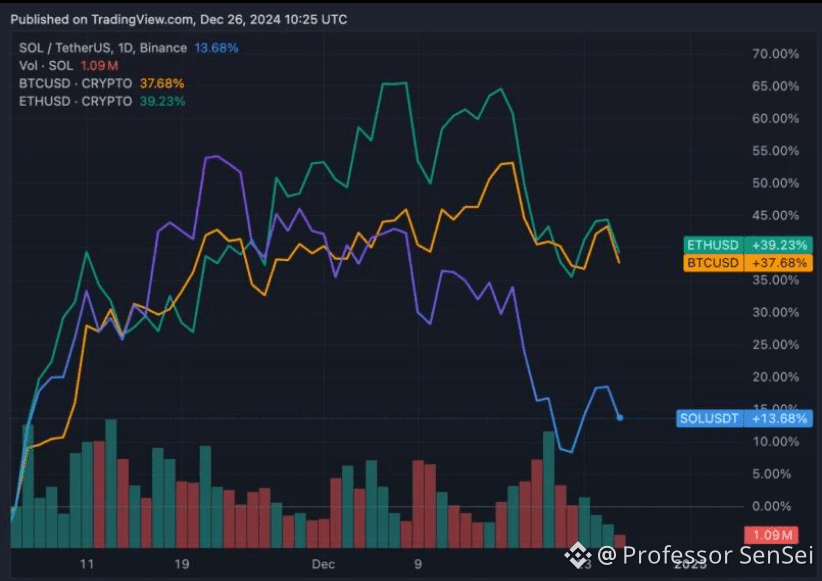
Task: Click the 30.00% axis label
Action: click(775, 313)
